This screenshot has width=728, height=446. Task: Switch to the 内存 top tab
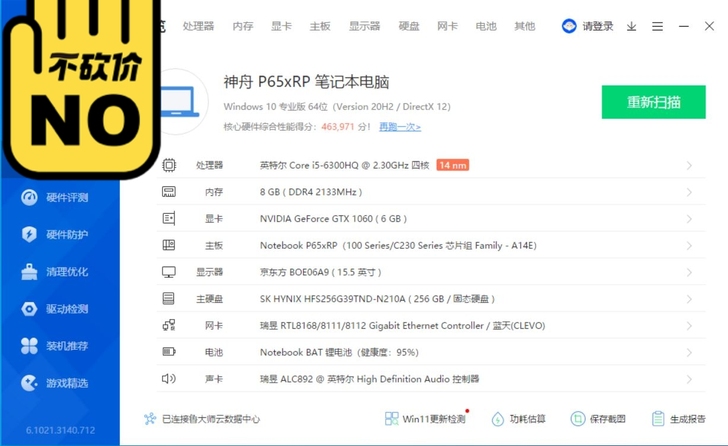[x=243, y=26]
